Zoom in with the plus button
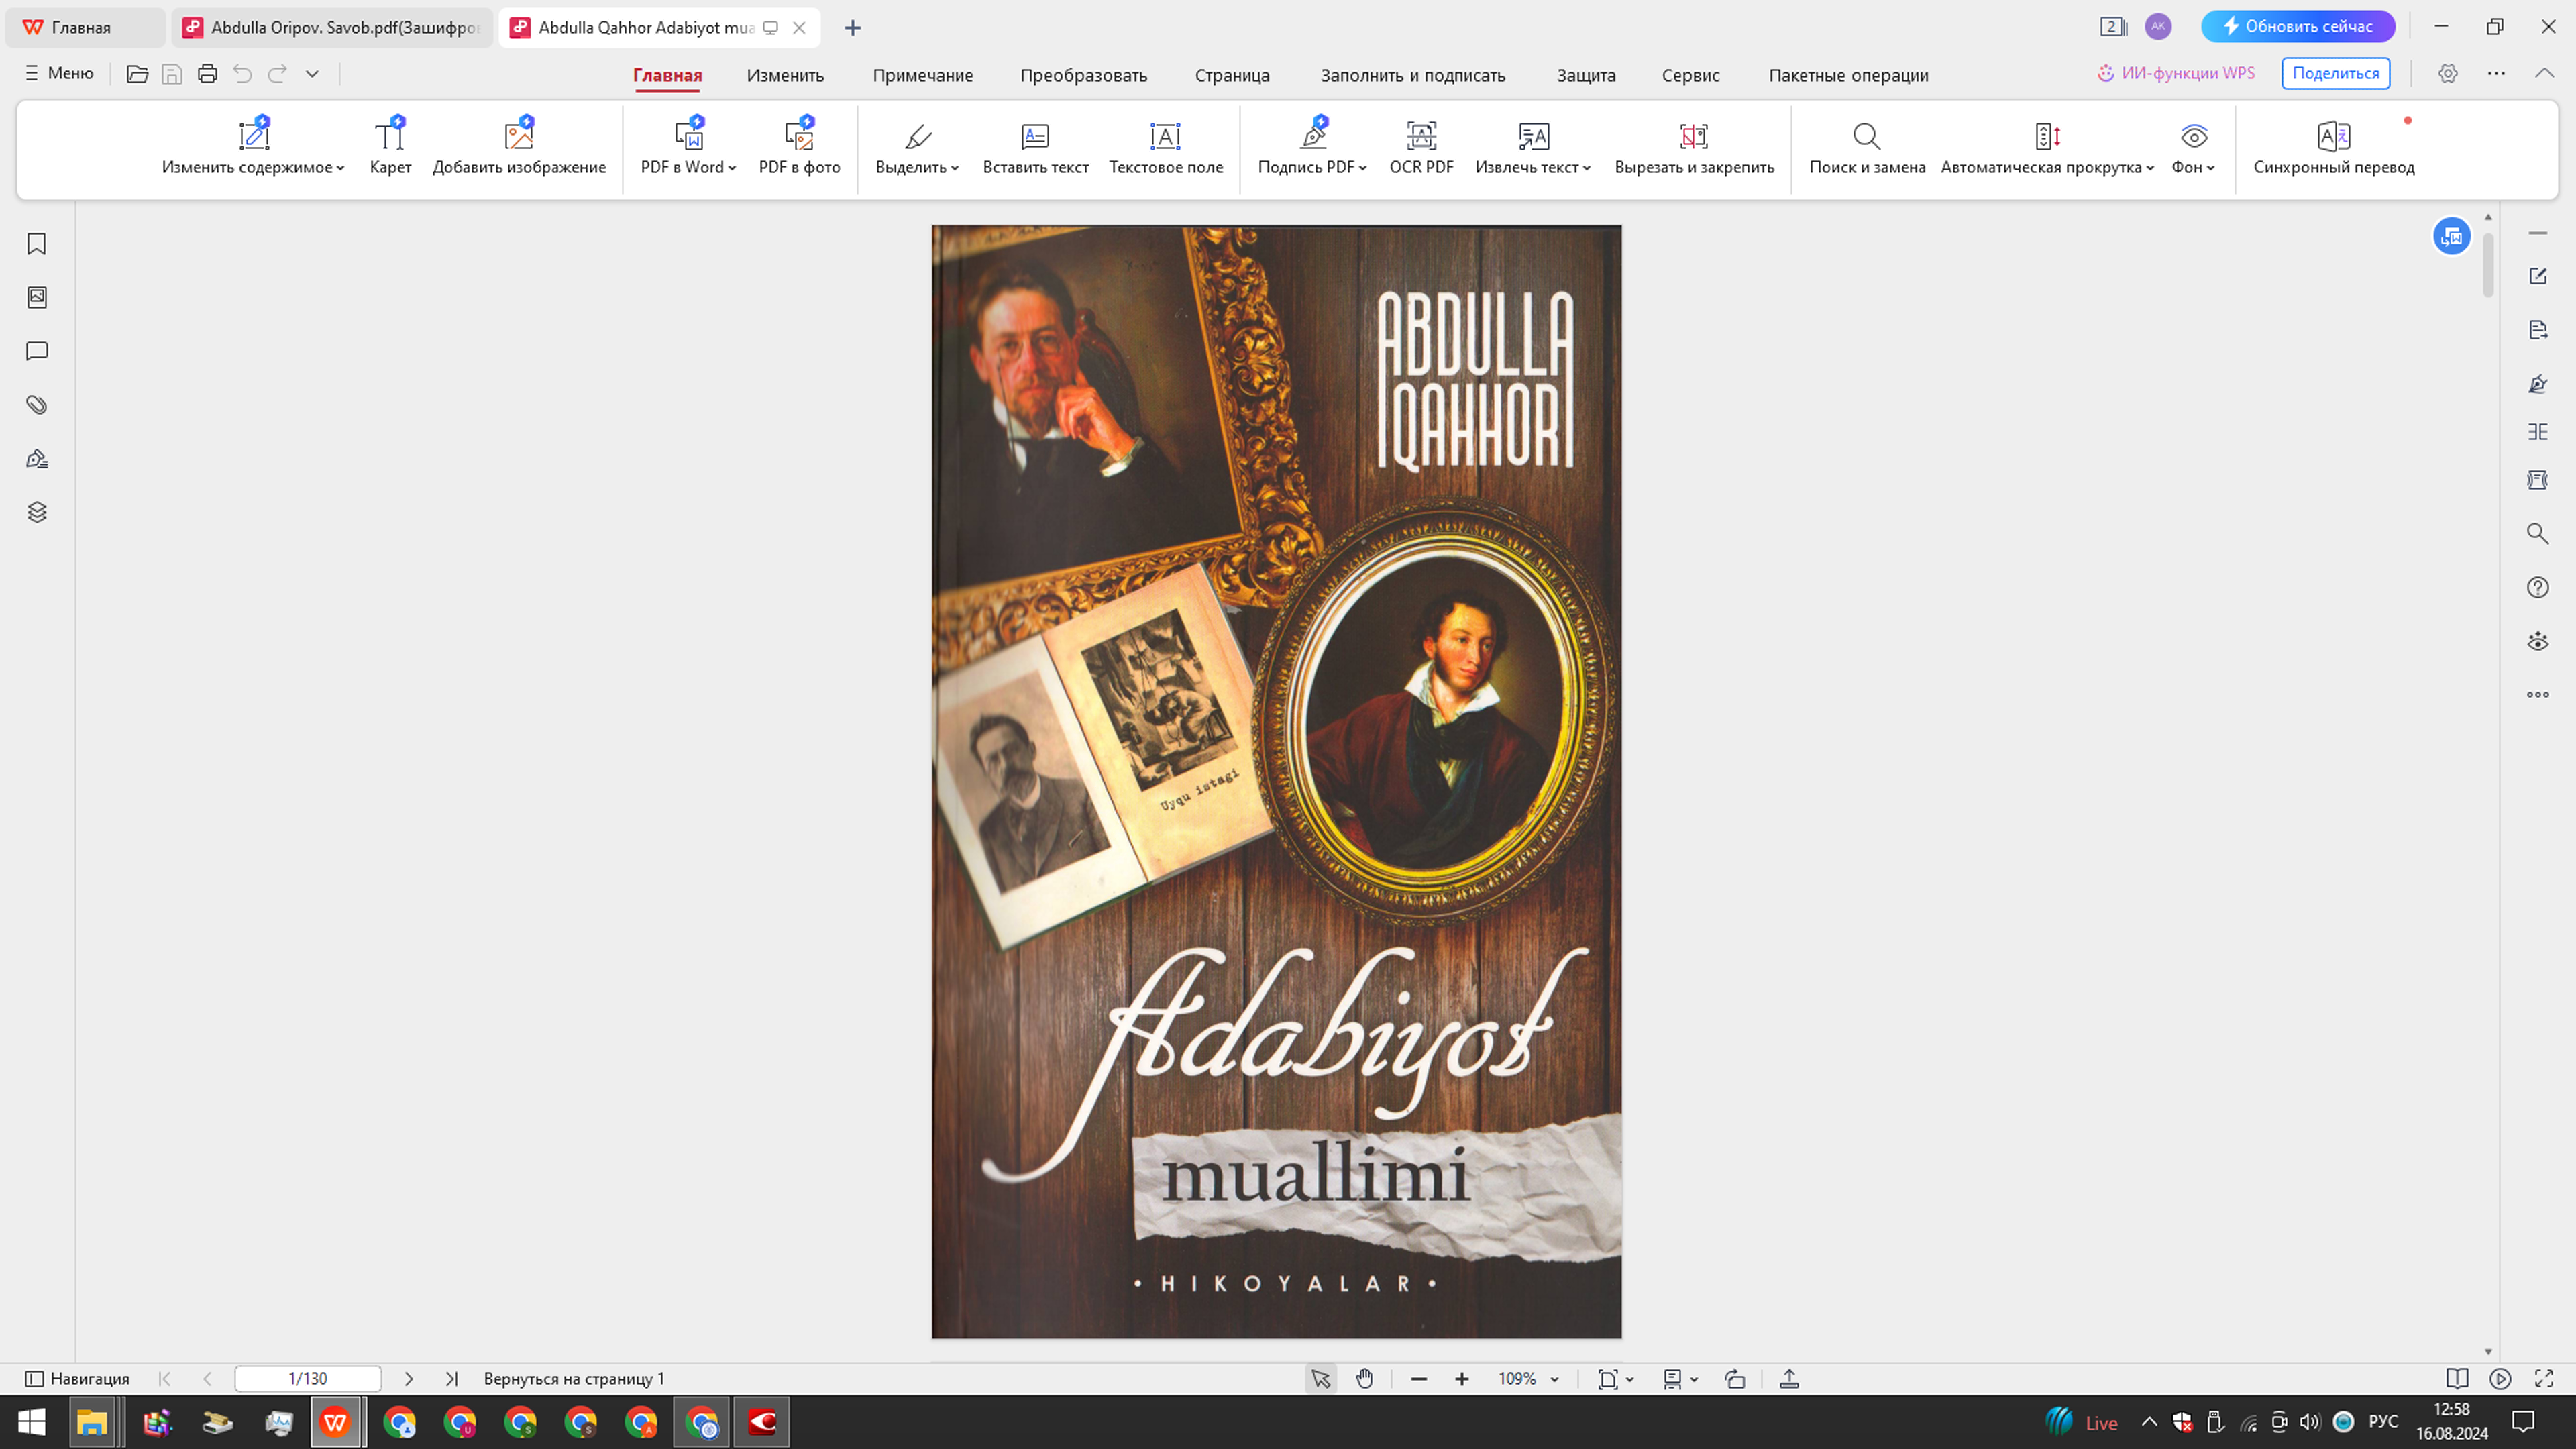Viewport: 2576px width, 1449px height. [x=1461, y=1379]
